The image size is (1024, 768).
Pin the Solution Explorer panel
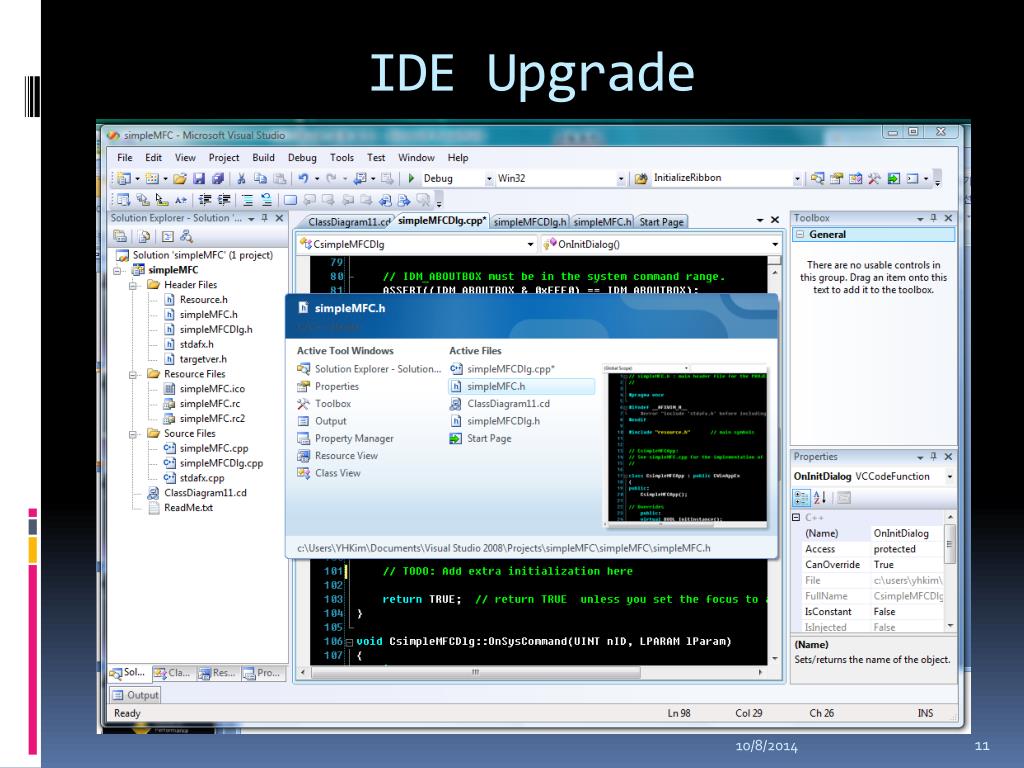(264, 218)
